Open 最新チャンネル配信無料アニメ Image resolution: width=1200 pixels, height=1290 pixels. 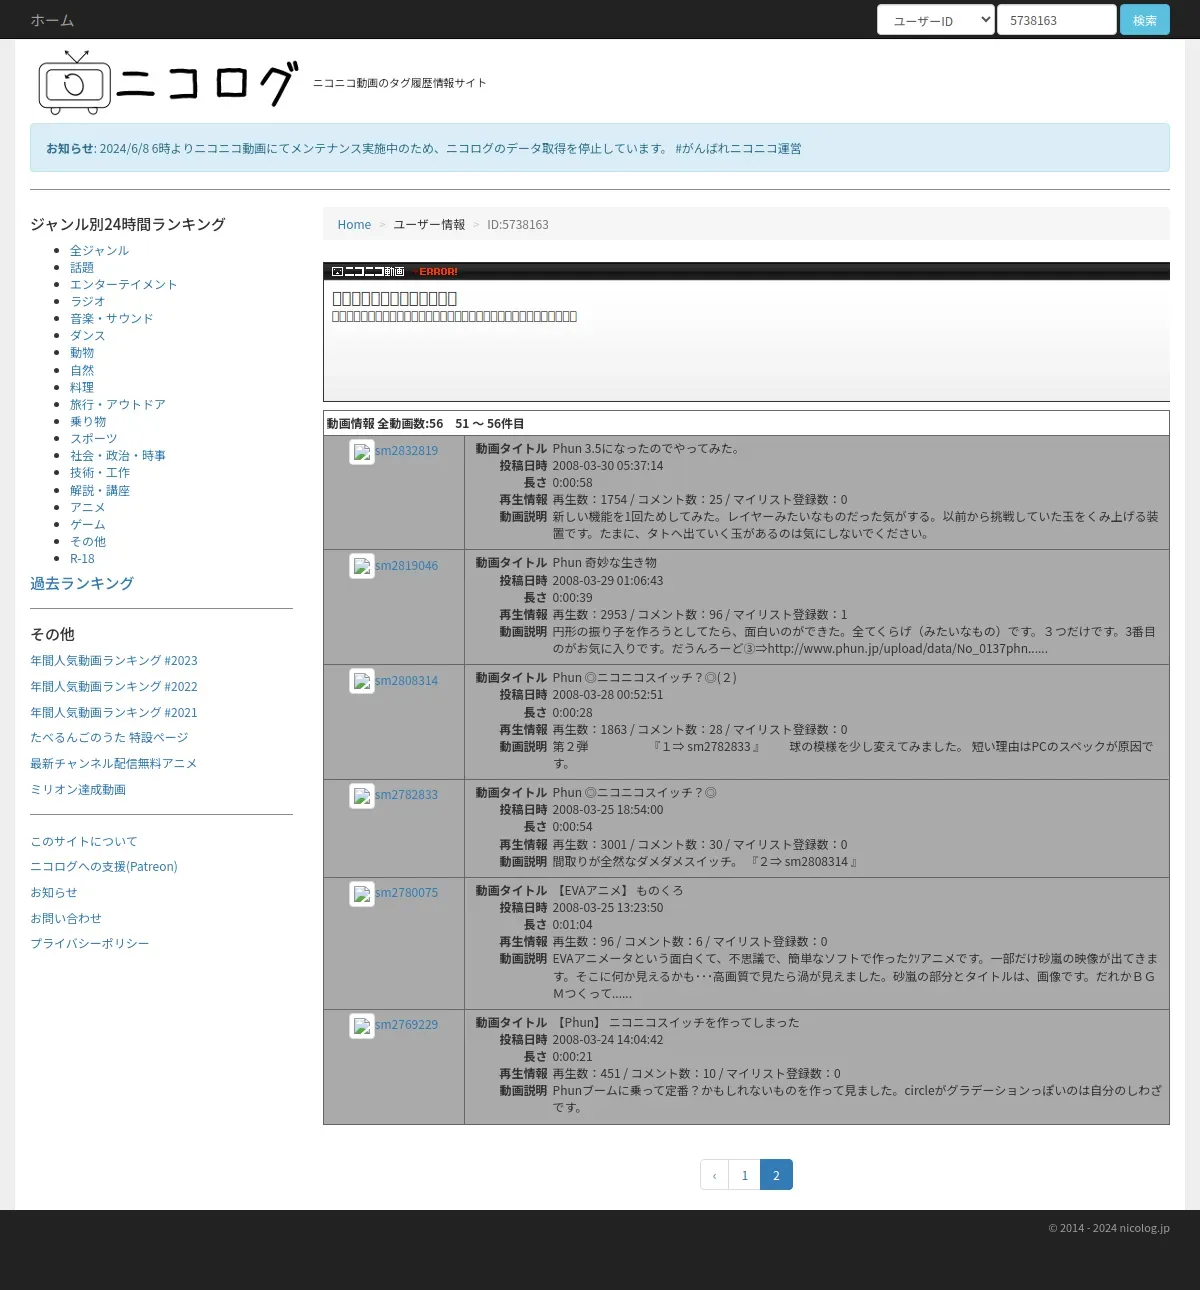point(113,763)
